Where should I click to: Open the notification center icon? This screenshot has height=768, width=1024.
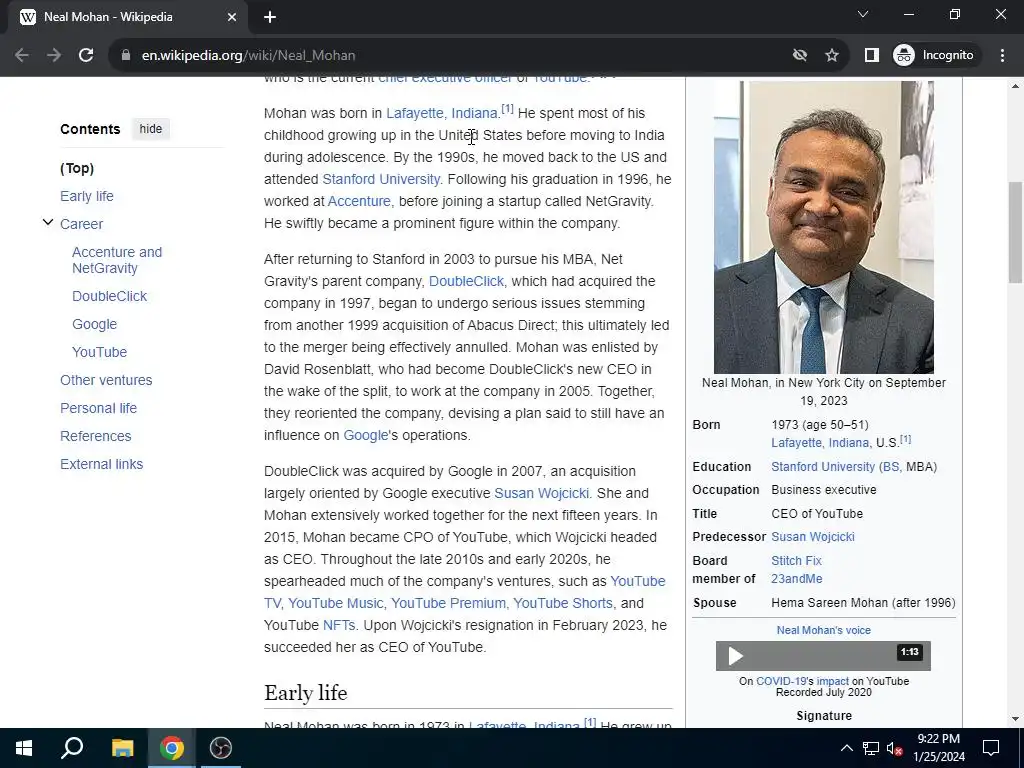point(991,748)
